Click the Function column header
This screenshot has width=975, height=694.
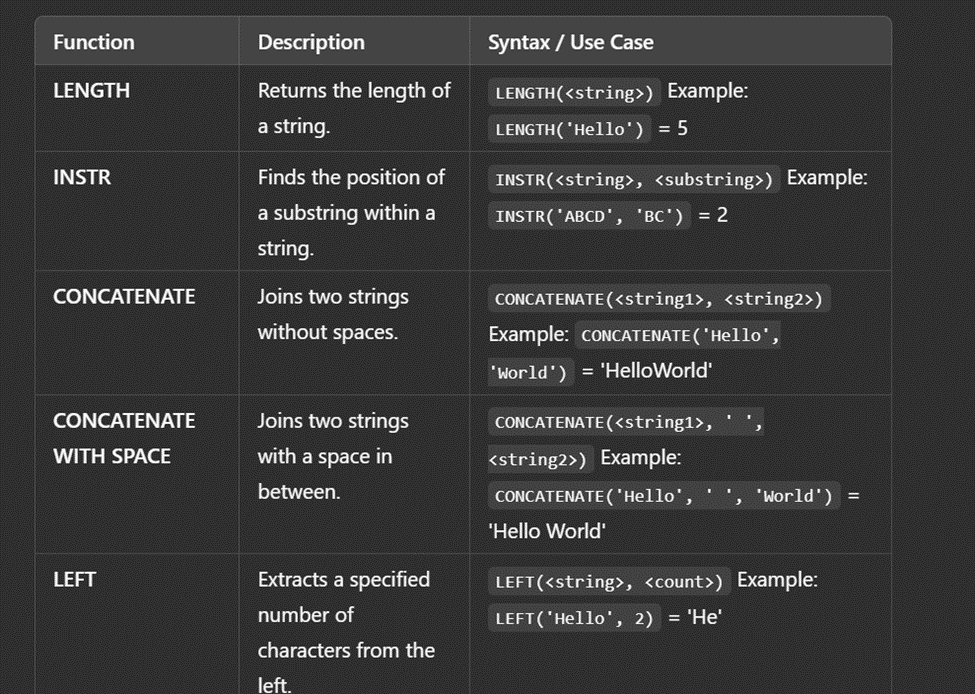94,42
